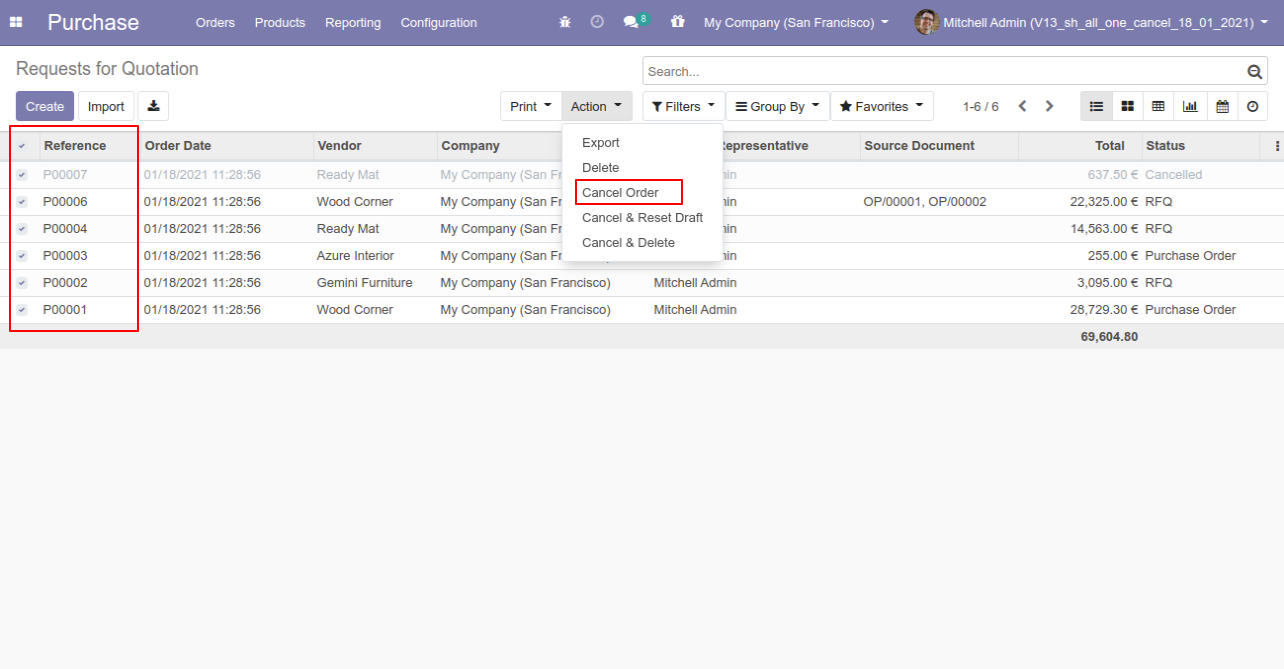Uncheck the P00004 row checkbox
This screenshot has width=1284, height=669.
click(22, 229)
